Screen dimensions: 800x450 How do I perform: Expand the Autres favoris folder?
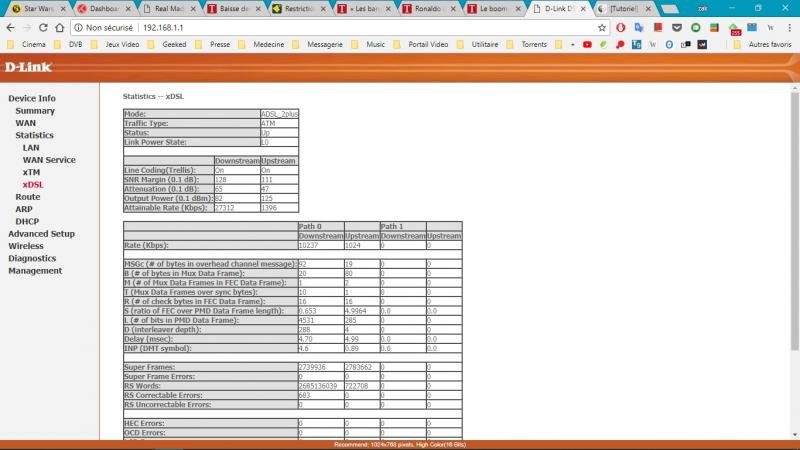763,44
